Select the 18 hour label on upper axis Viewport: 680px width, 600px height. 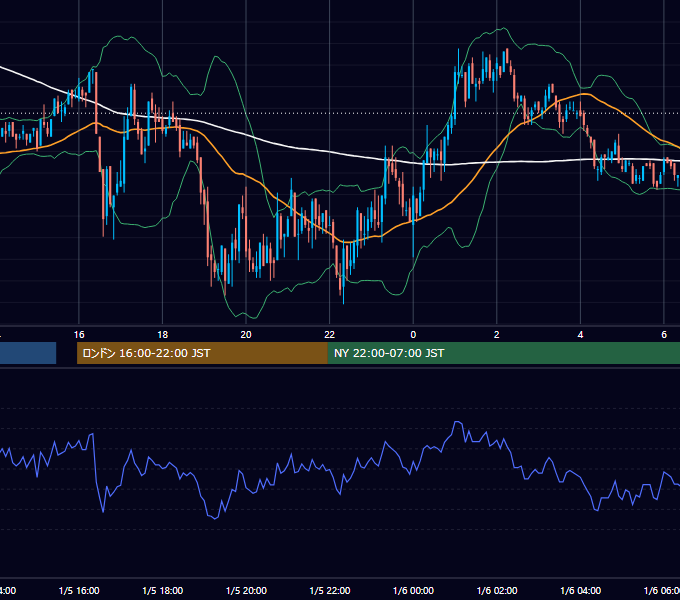point(163,335)
